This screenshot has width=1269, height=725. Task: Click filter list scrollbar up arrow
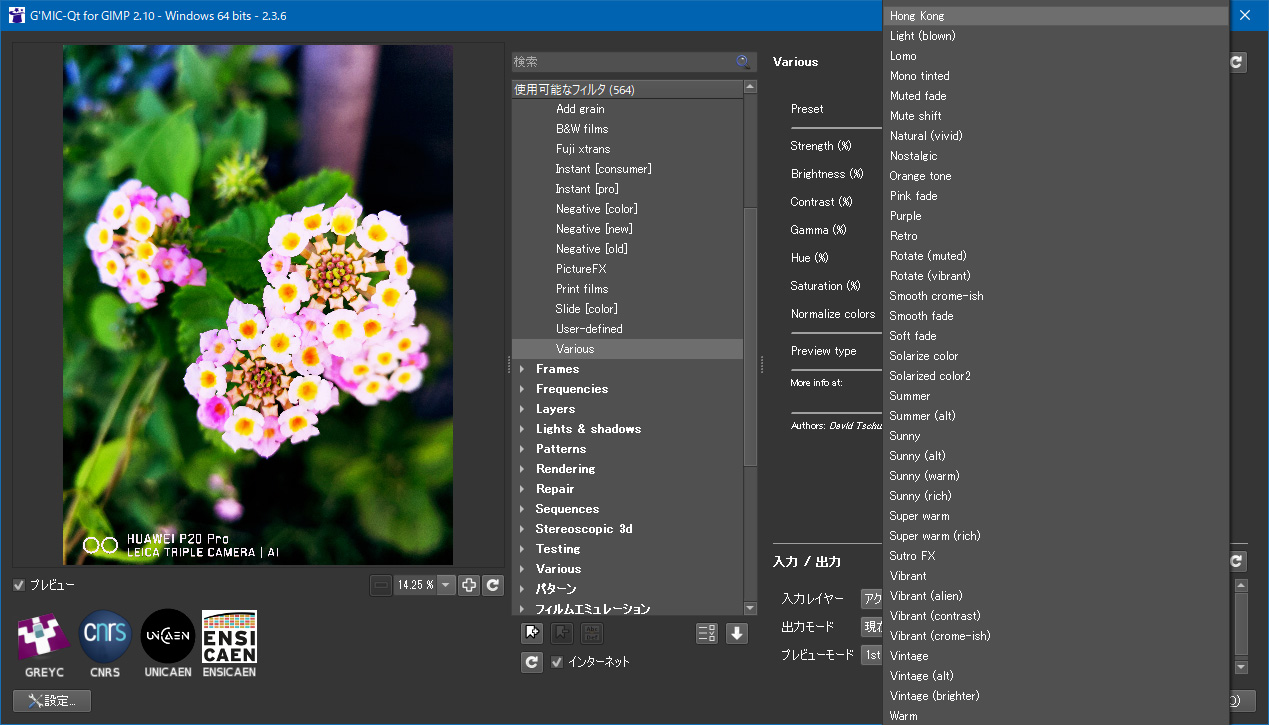(750, 87)
